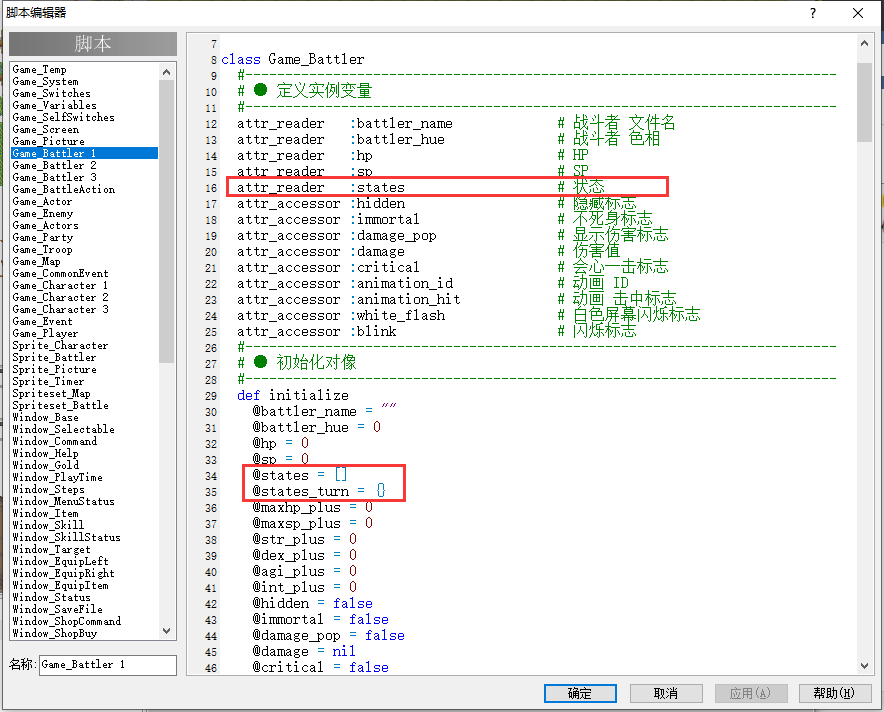The height and width of the screenshot is (712, 884).
Task: Click the 取消 button
Action: 666,693
